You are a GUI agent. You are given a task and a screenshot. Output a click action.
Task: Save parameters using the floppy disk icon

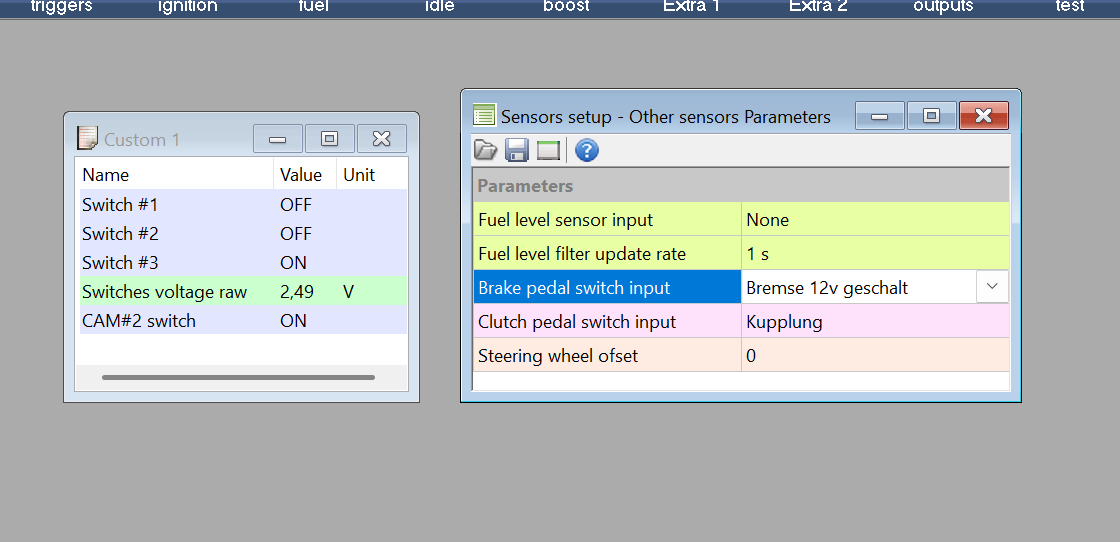[x=516, y=151]
